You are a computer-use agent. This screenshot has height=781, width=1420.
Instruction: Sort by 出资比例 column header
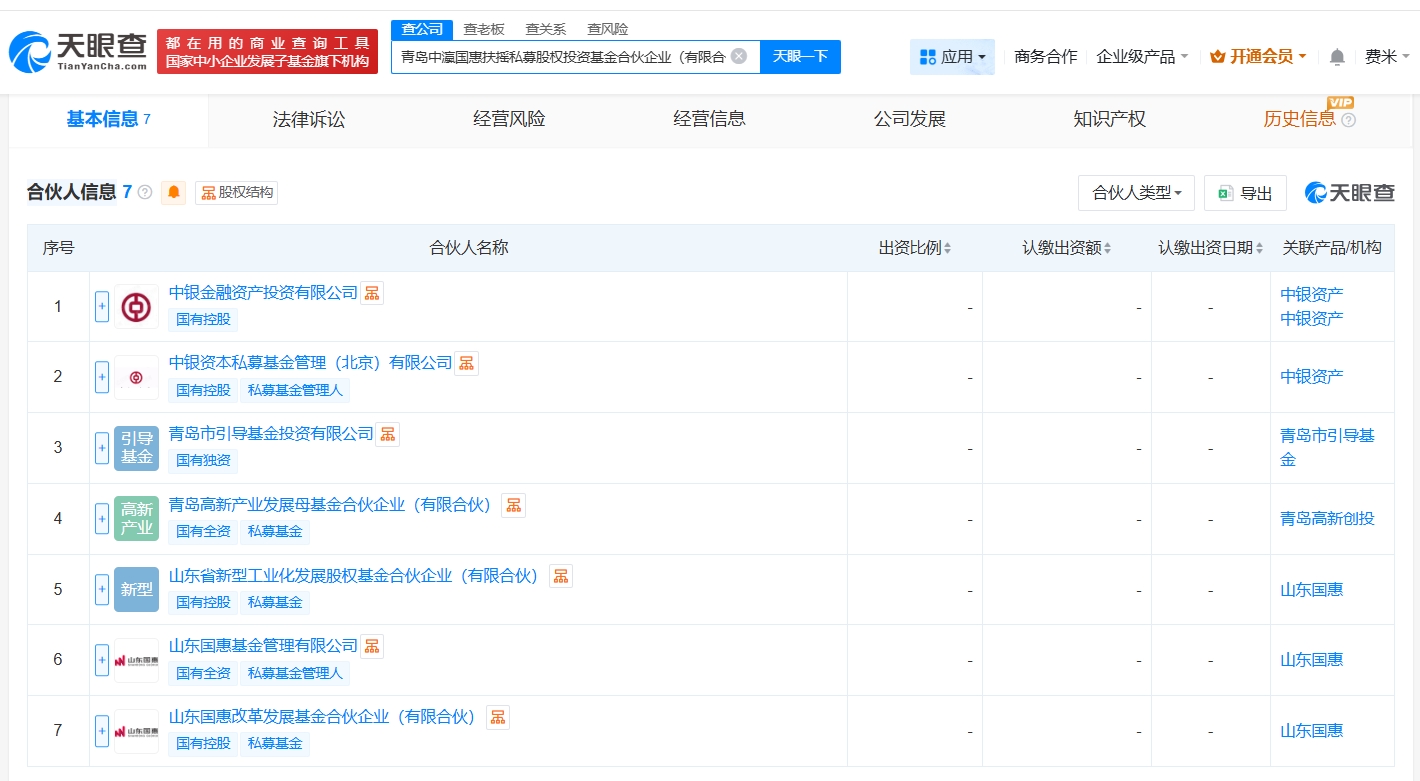(914, 248)
